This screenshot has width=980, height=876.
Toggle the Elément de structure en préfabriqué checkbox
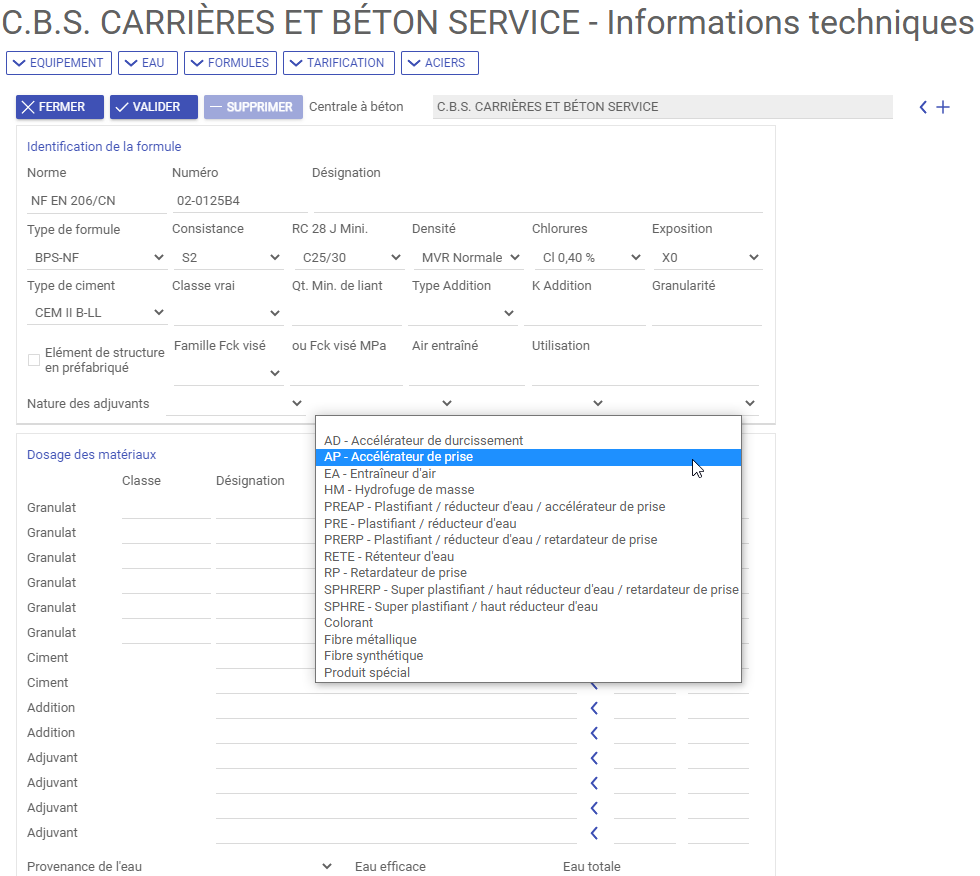point(34,360)
